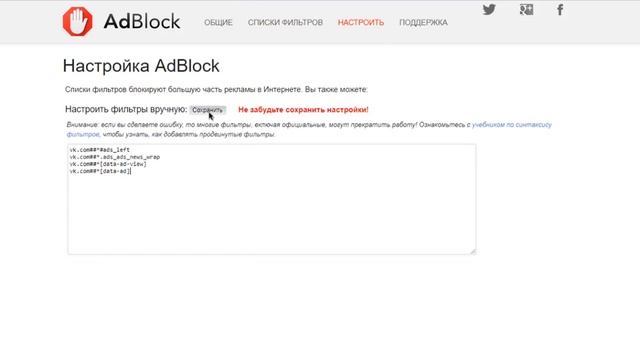The width and height of the screenshot is (640, 360).
Task: Place cursor on vk.com###ads_left line
Action: tap(100, 150)
